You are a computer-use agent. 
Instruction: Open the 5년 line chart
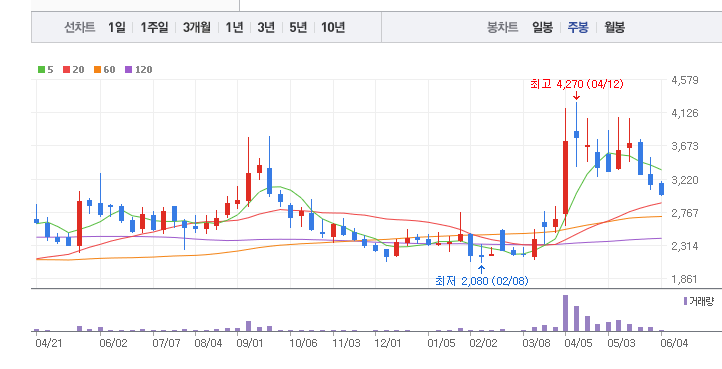pyautogui.click(x=298, y=28)
